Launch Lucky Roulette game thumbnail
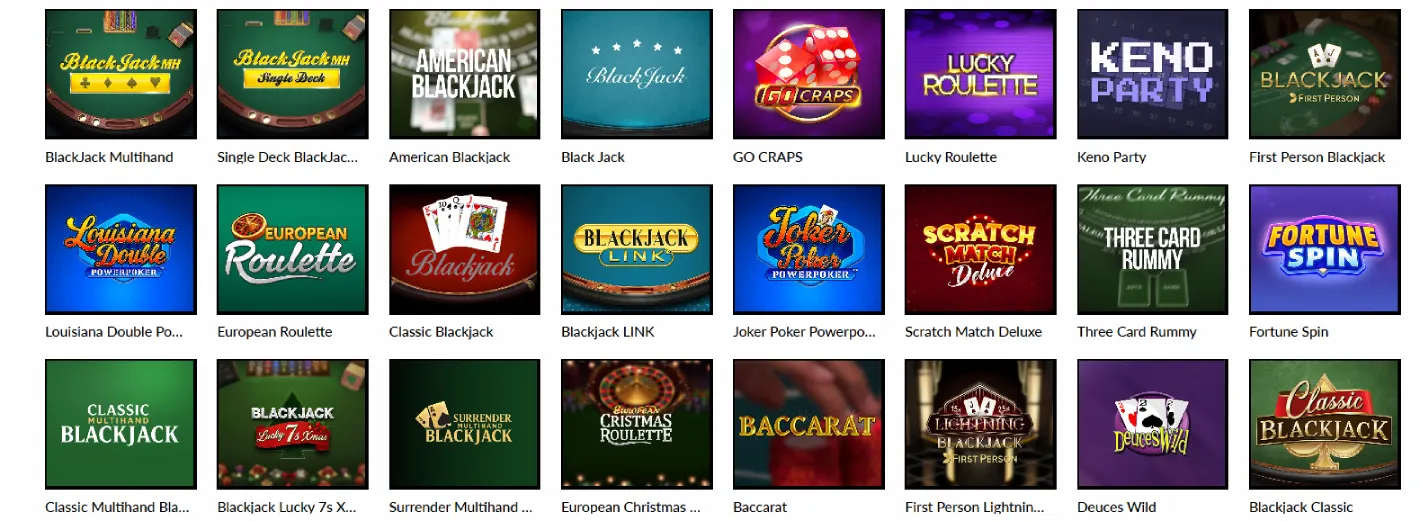 [x=981, y=74]
